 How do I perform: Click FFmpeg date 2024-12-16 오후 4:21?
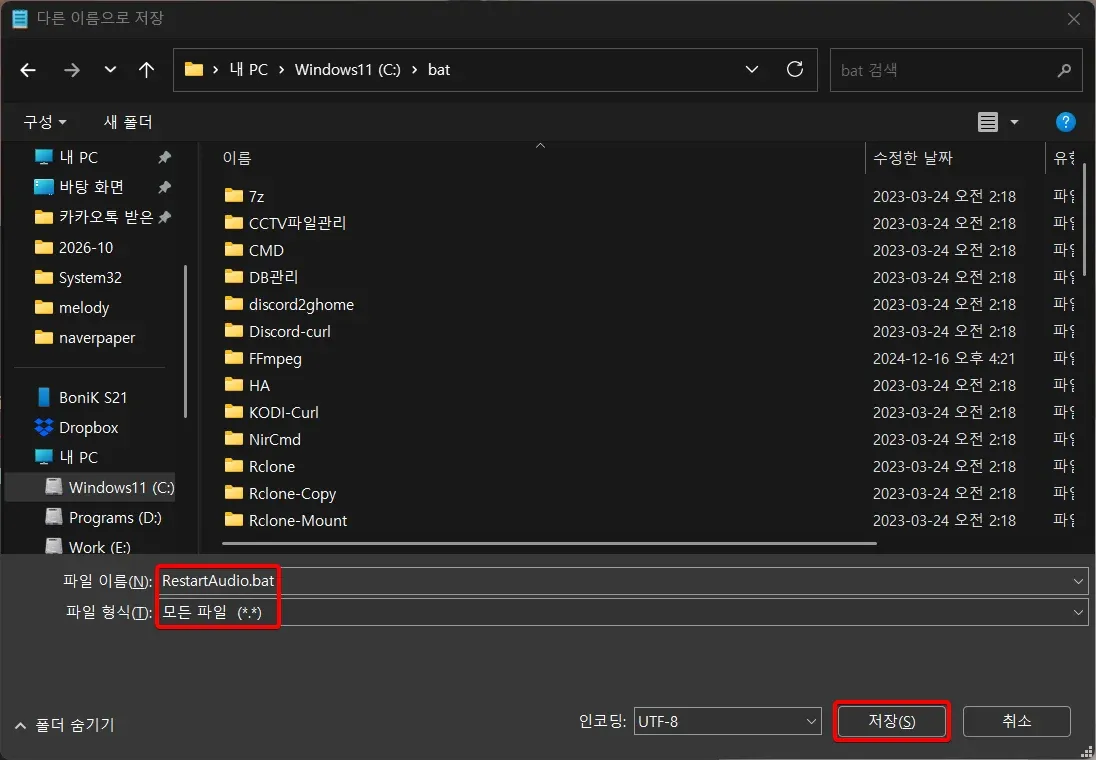point(944,359)
